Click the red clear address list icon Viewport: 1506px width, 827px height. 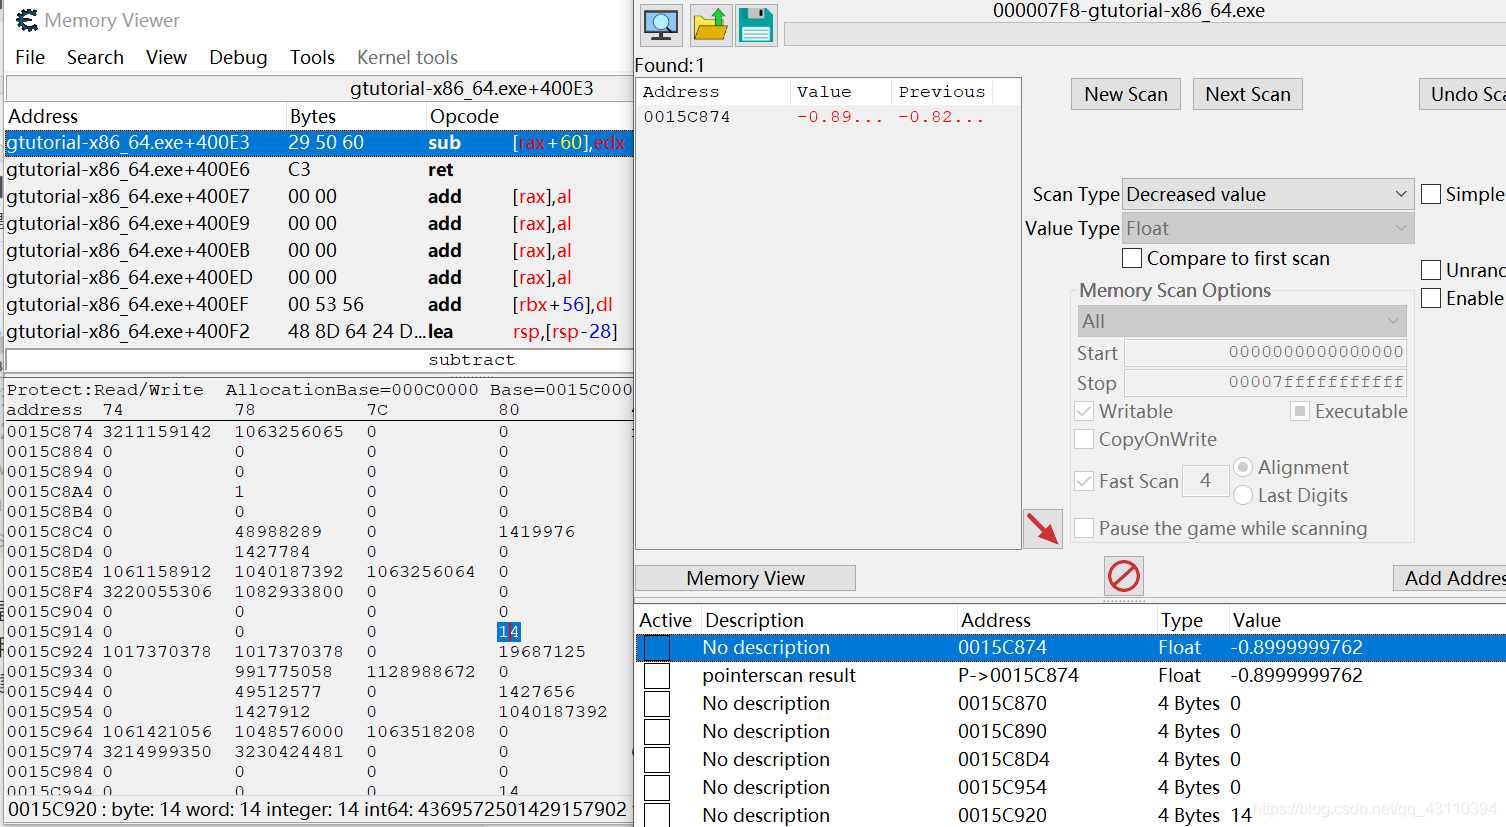click(1124, 576)
